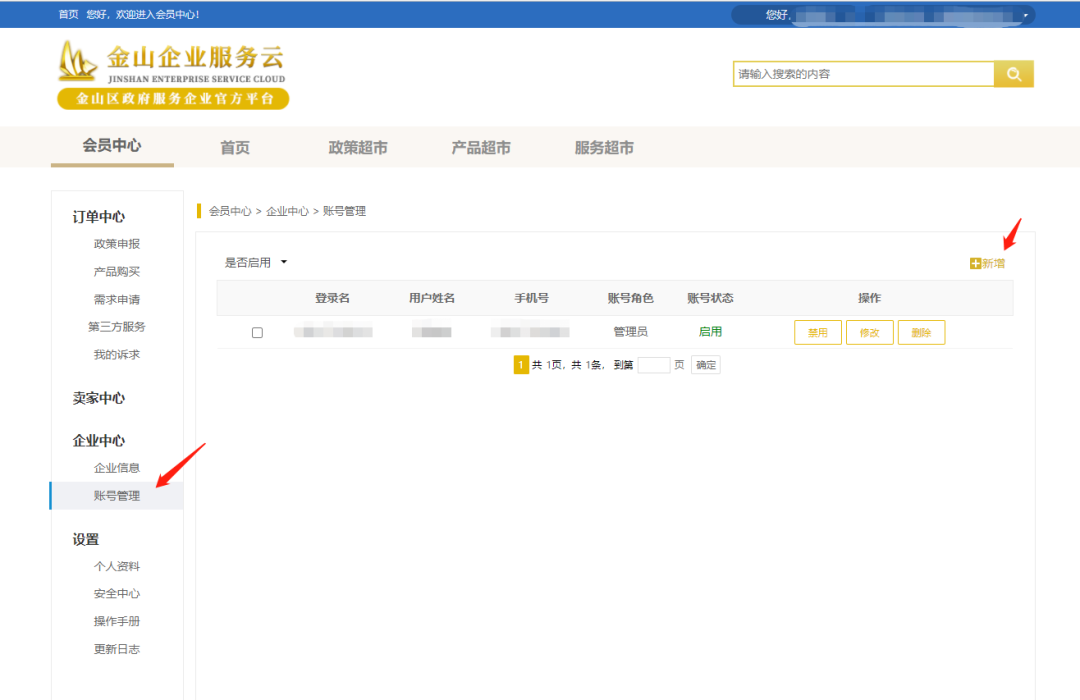Open 政策申报 under 订单中心
The image size is (1080, 700).
tap(117, 244)
